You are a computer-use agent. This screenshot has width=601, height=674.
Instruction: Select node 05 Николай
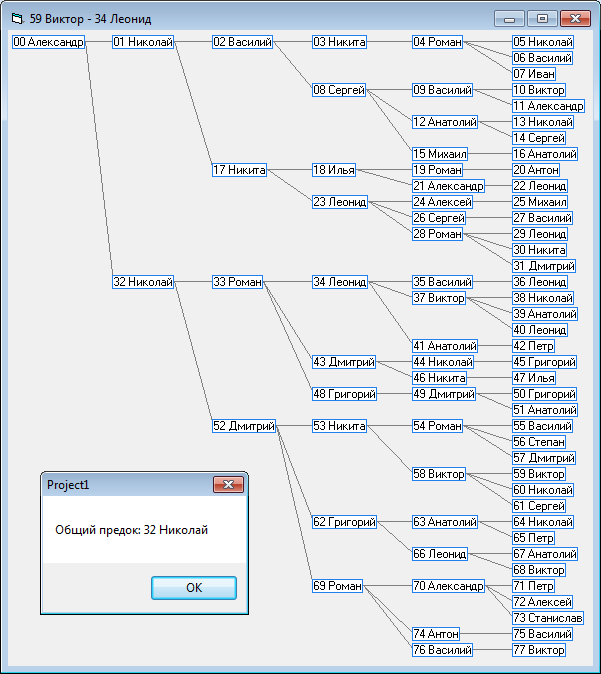coord(543,42)
